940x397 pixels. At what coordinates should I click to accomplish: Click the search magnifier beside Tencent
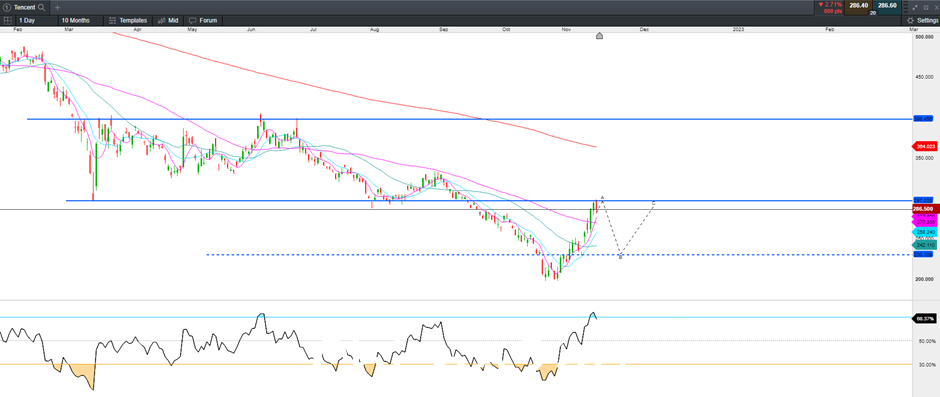pos(41,7)
